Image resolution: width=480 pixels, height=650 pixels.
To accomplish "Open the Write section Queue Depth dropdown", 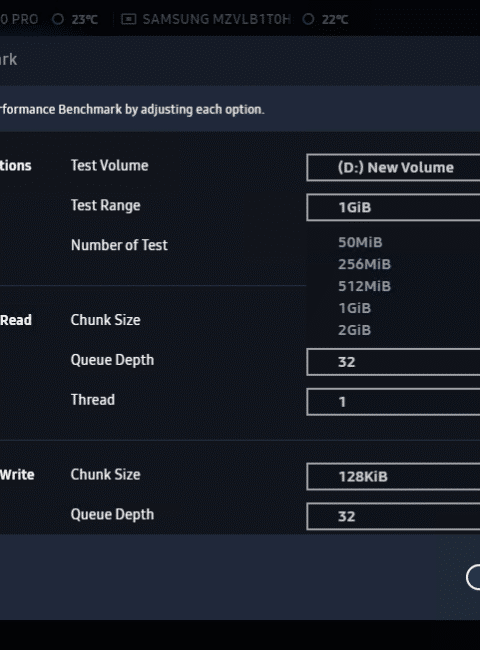I will [x=393, y=517].
